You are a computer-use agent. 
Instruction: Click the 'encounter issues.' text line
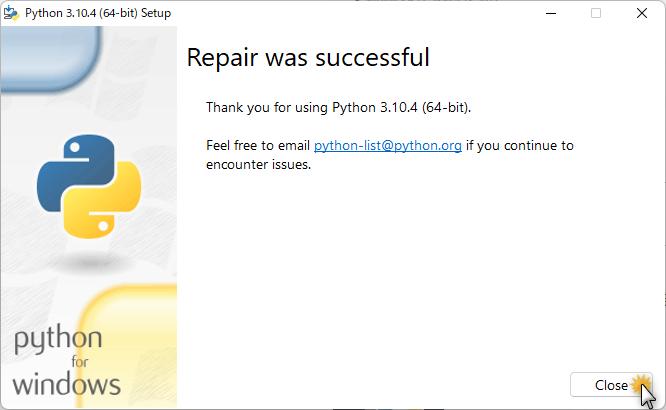point(258,164)
